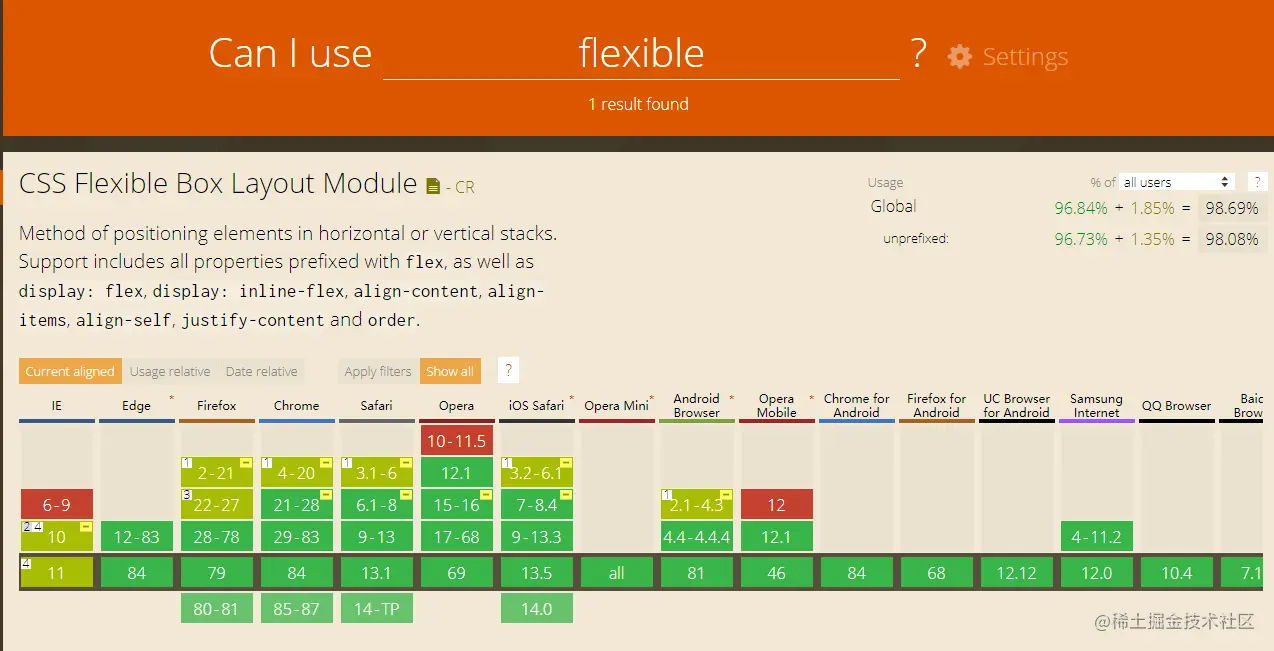Select Chrome 21-28 cell
Screen dimensions: 1274x651
(x=297, y=504)
